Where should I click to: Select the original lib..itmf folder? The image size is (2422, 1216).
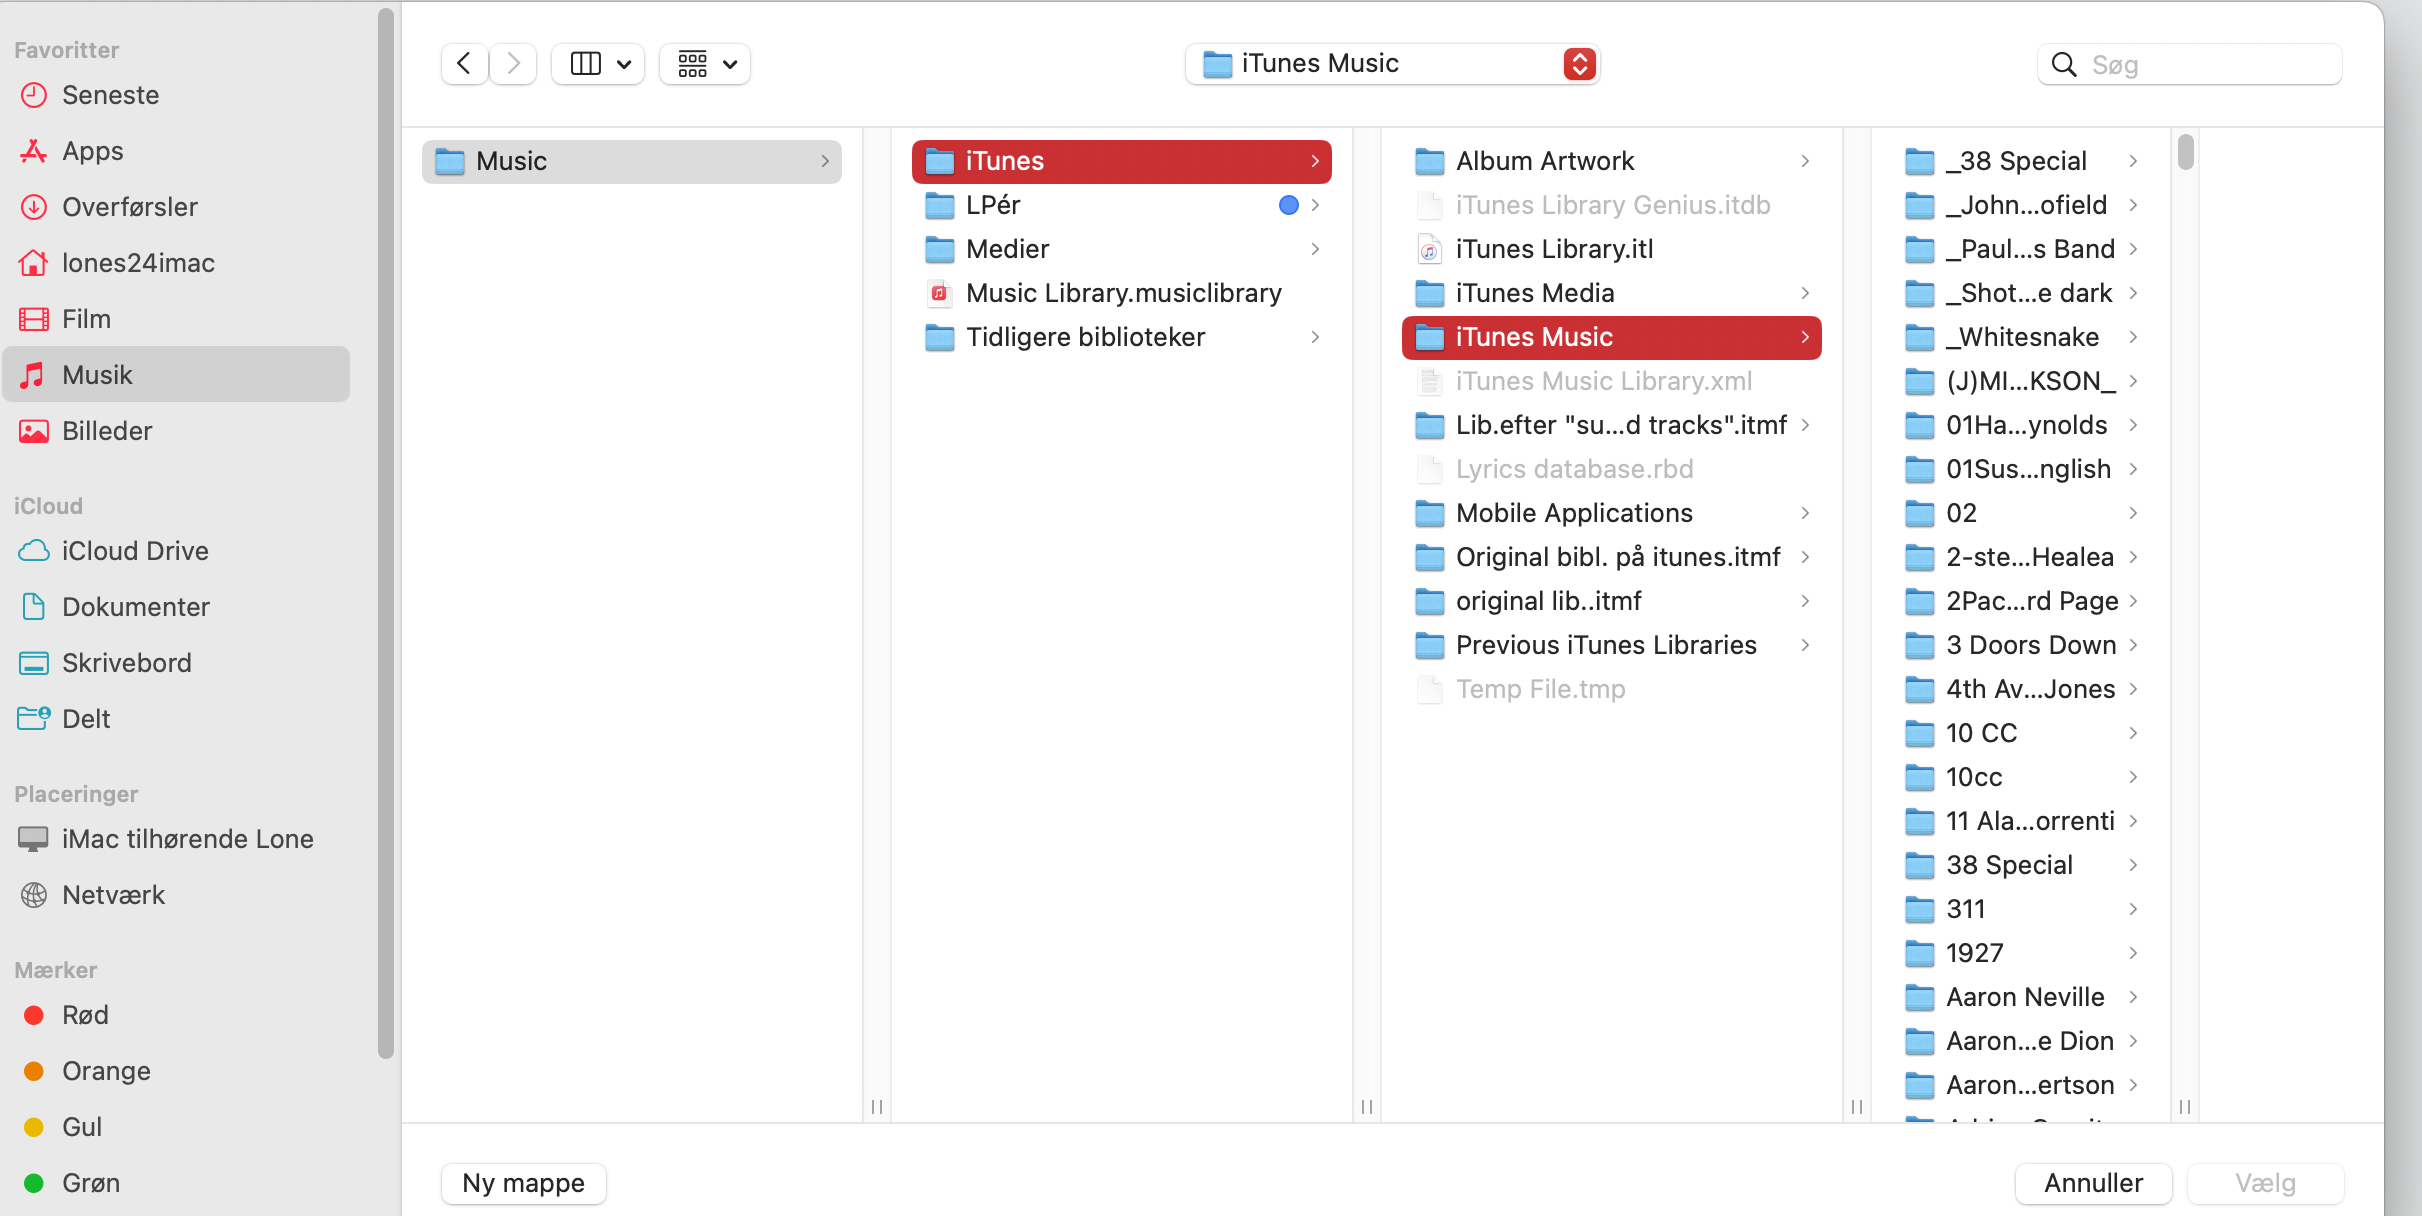(x=1612, y=601)
